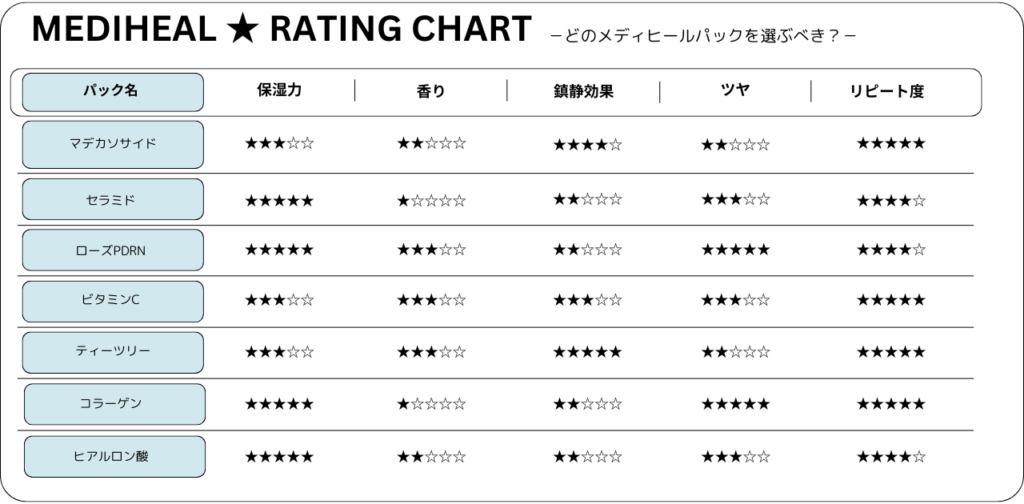Click the コラーゲン pack label

[114, 404]
